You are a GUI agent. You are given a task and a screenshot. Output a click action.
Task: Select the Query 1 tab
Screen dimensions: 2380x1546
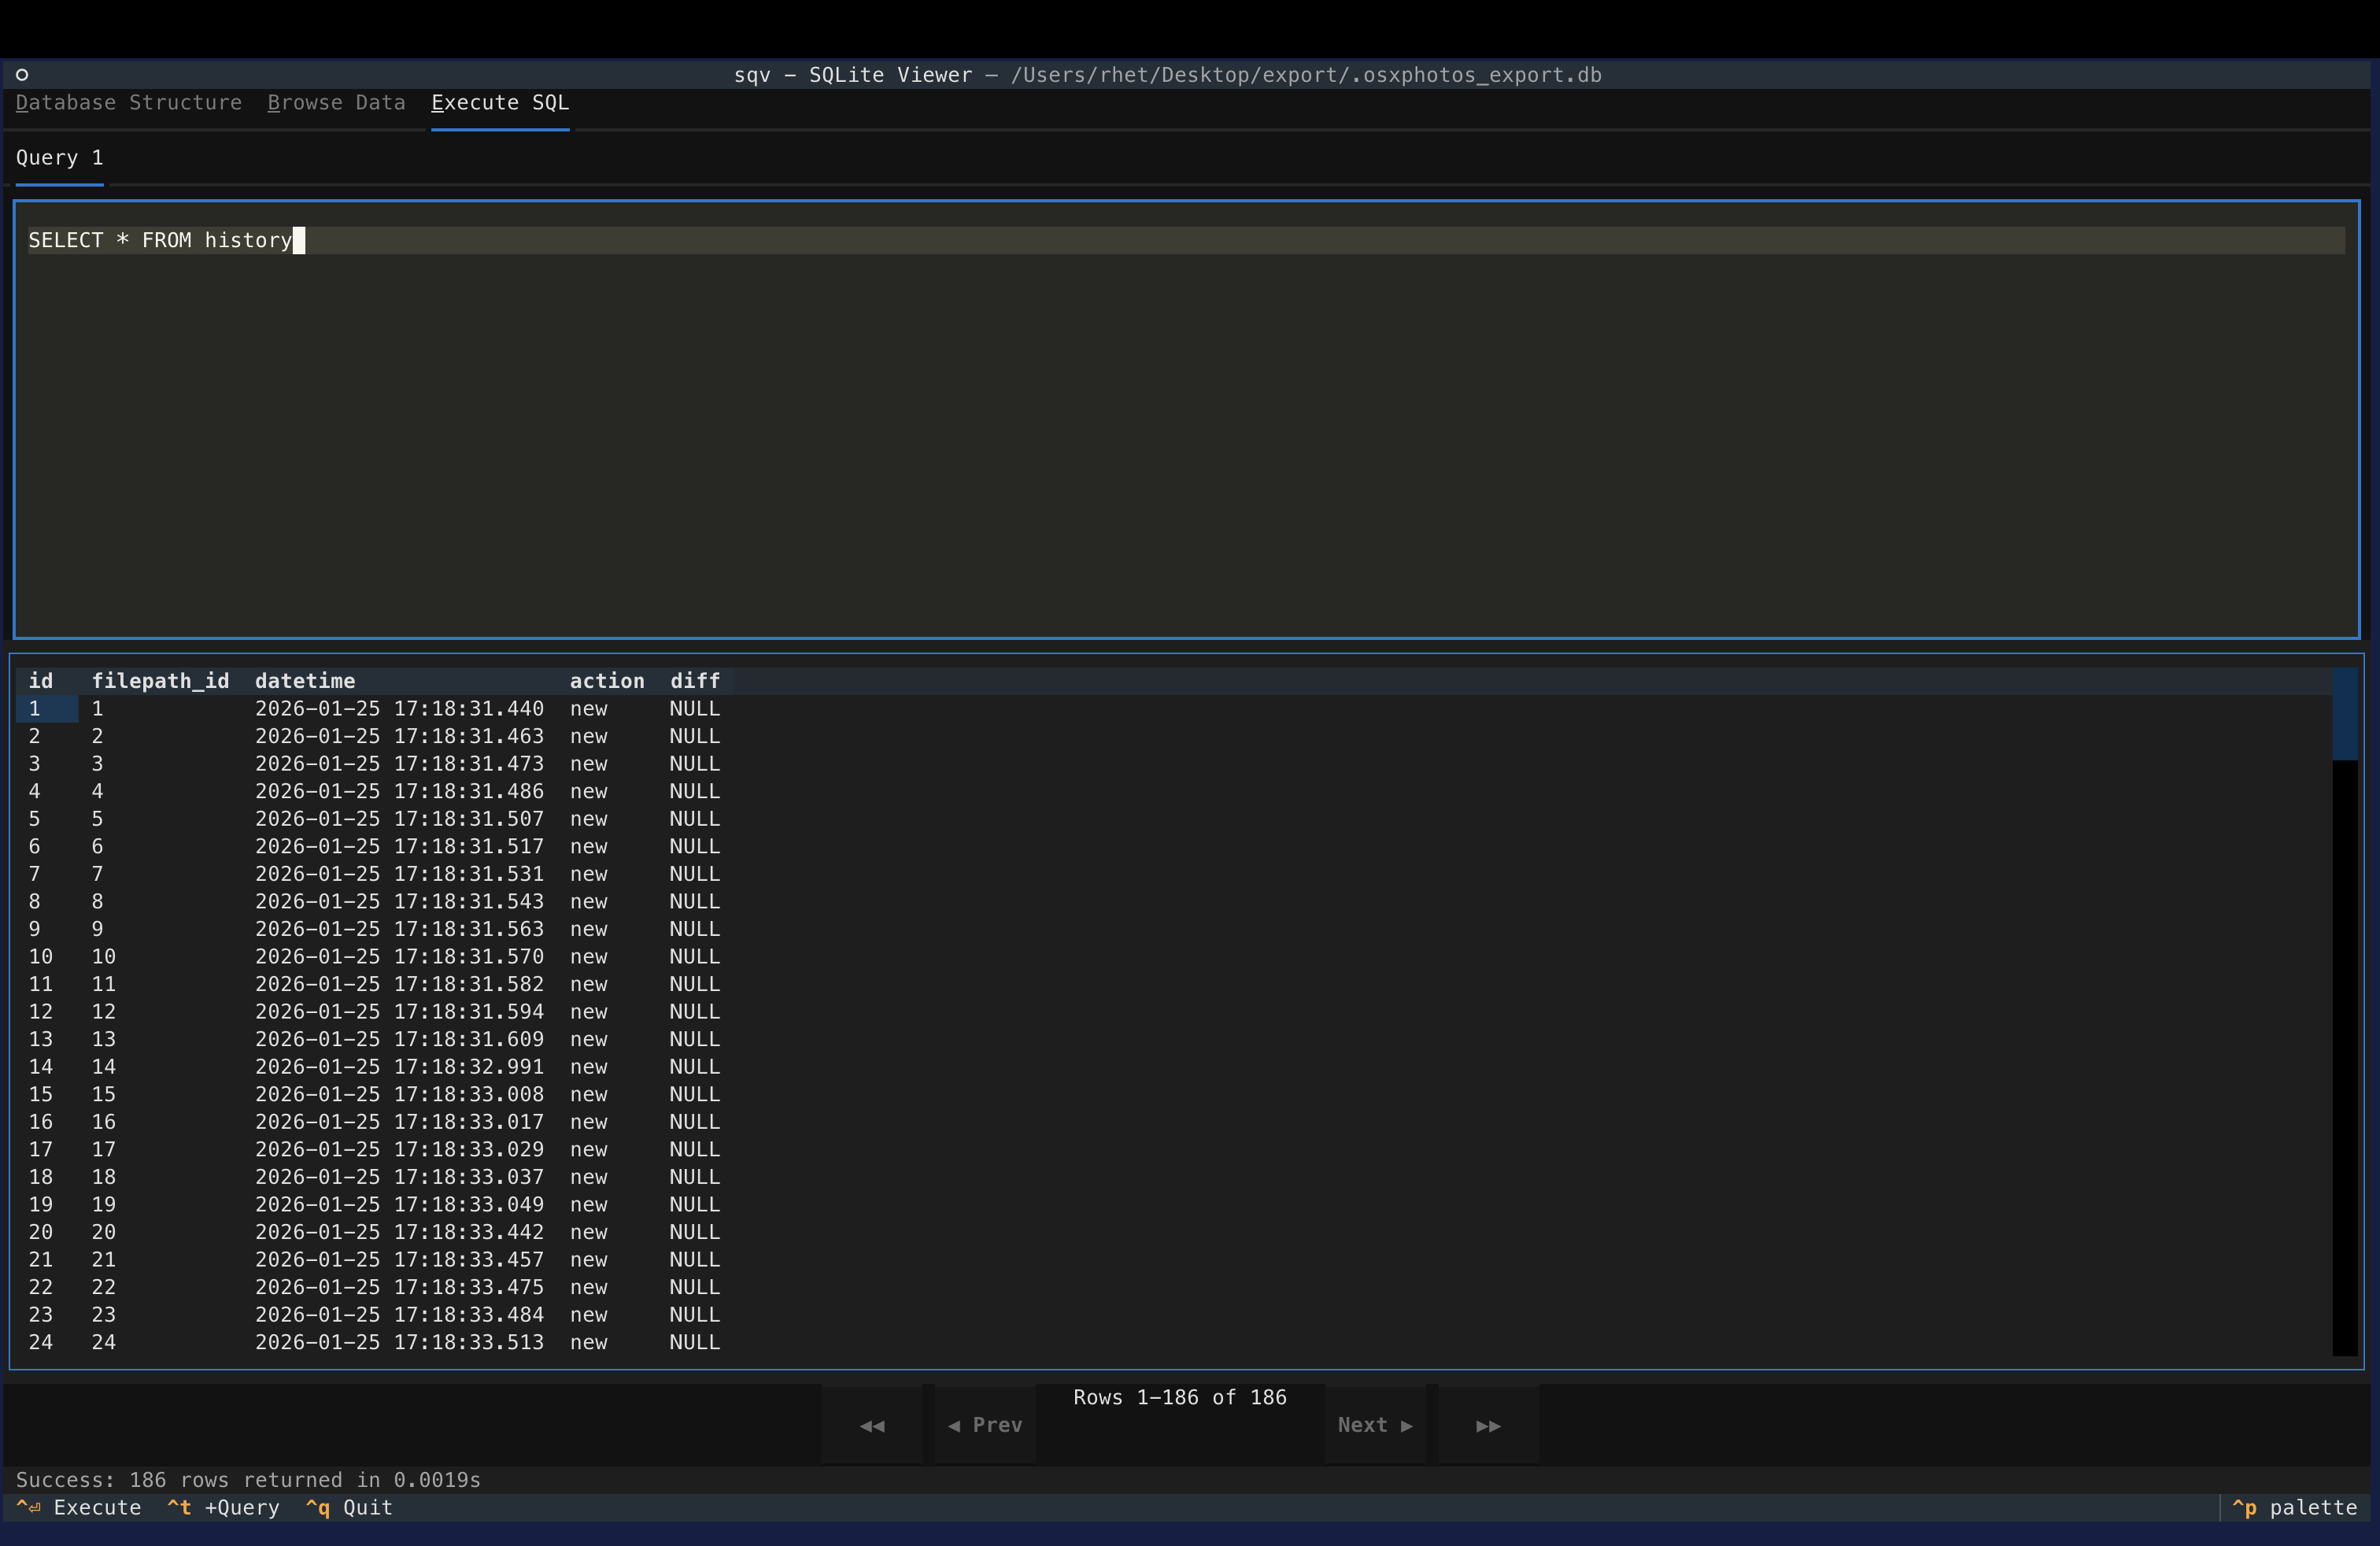click(x=59, y=157)
